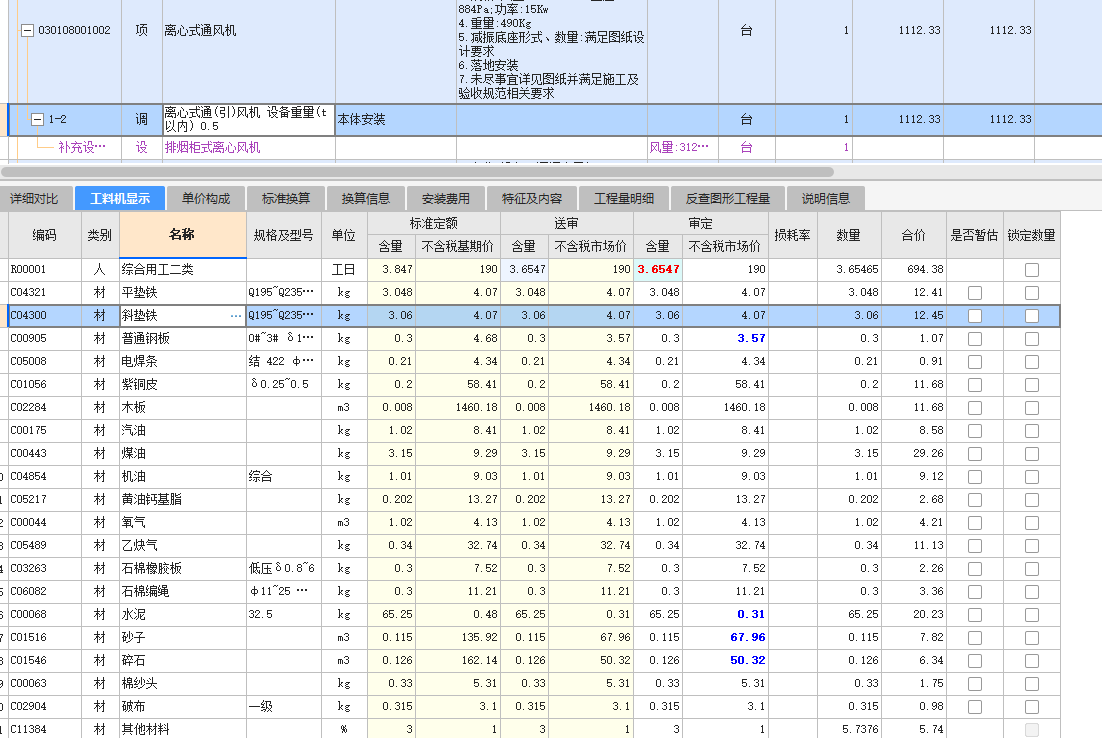Switch to the 详细对比 tab

[34, 199]
